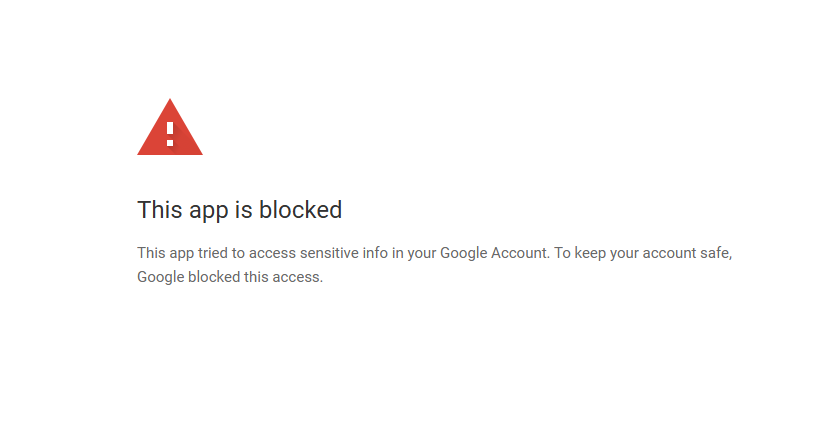The image size is (821, 444).
Task: Click the red warning triangle icon
Action: click(x=170, y=127)
